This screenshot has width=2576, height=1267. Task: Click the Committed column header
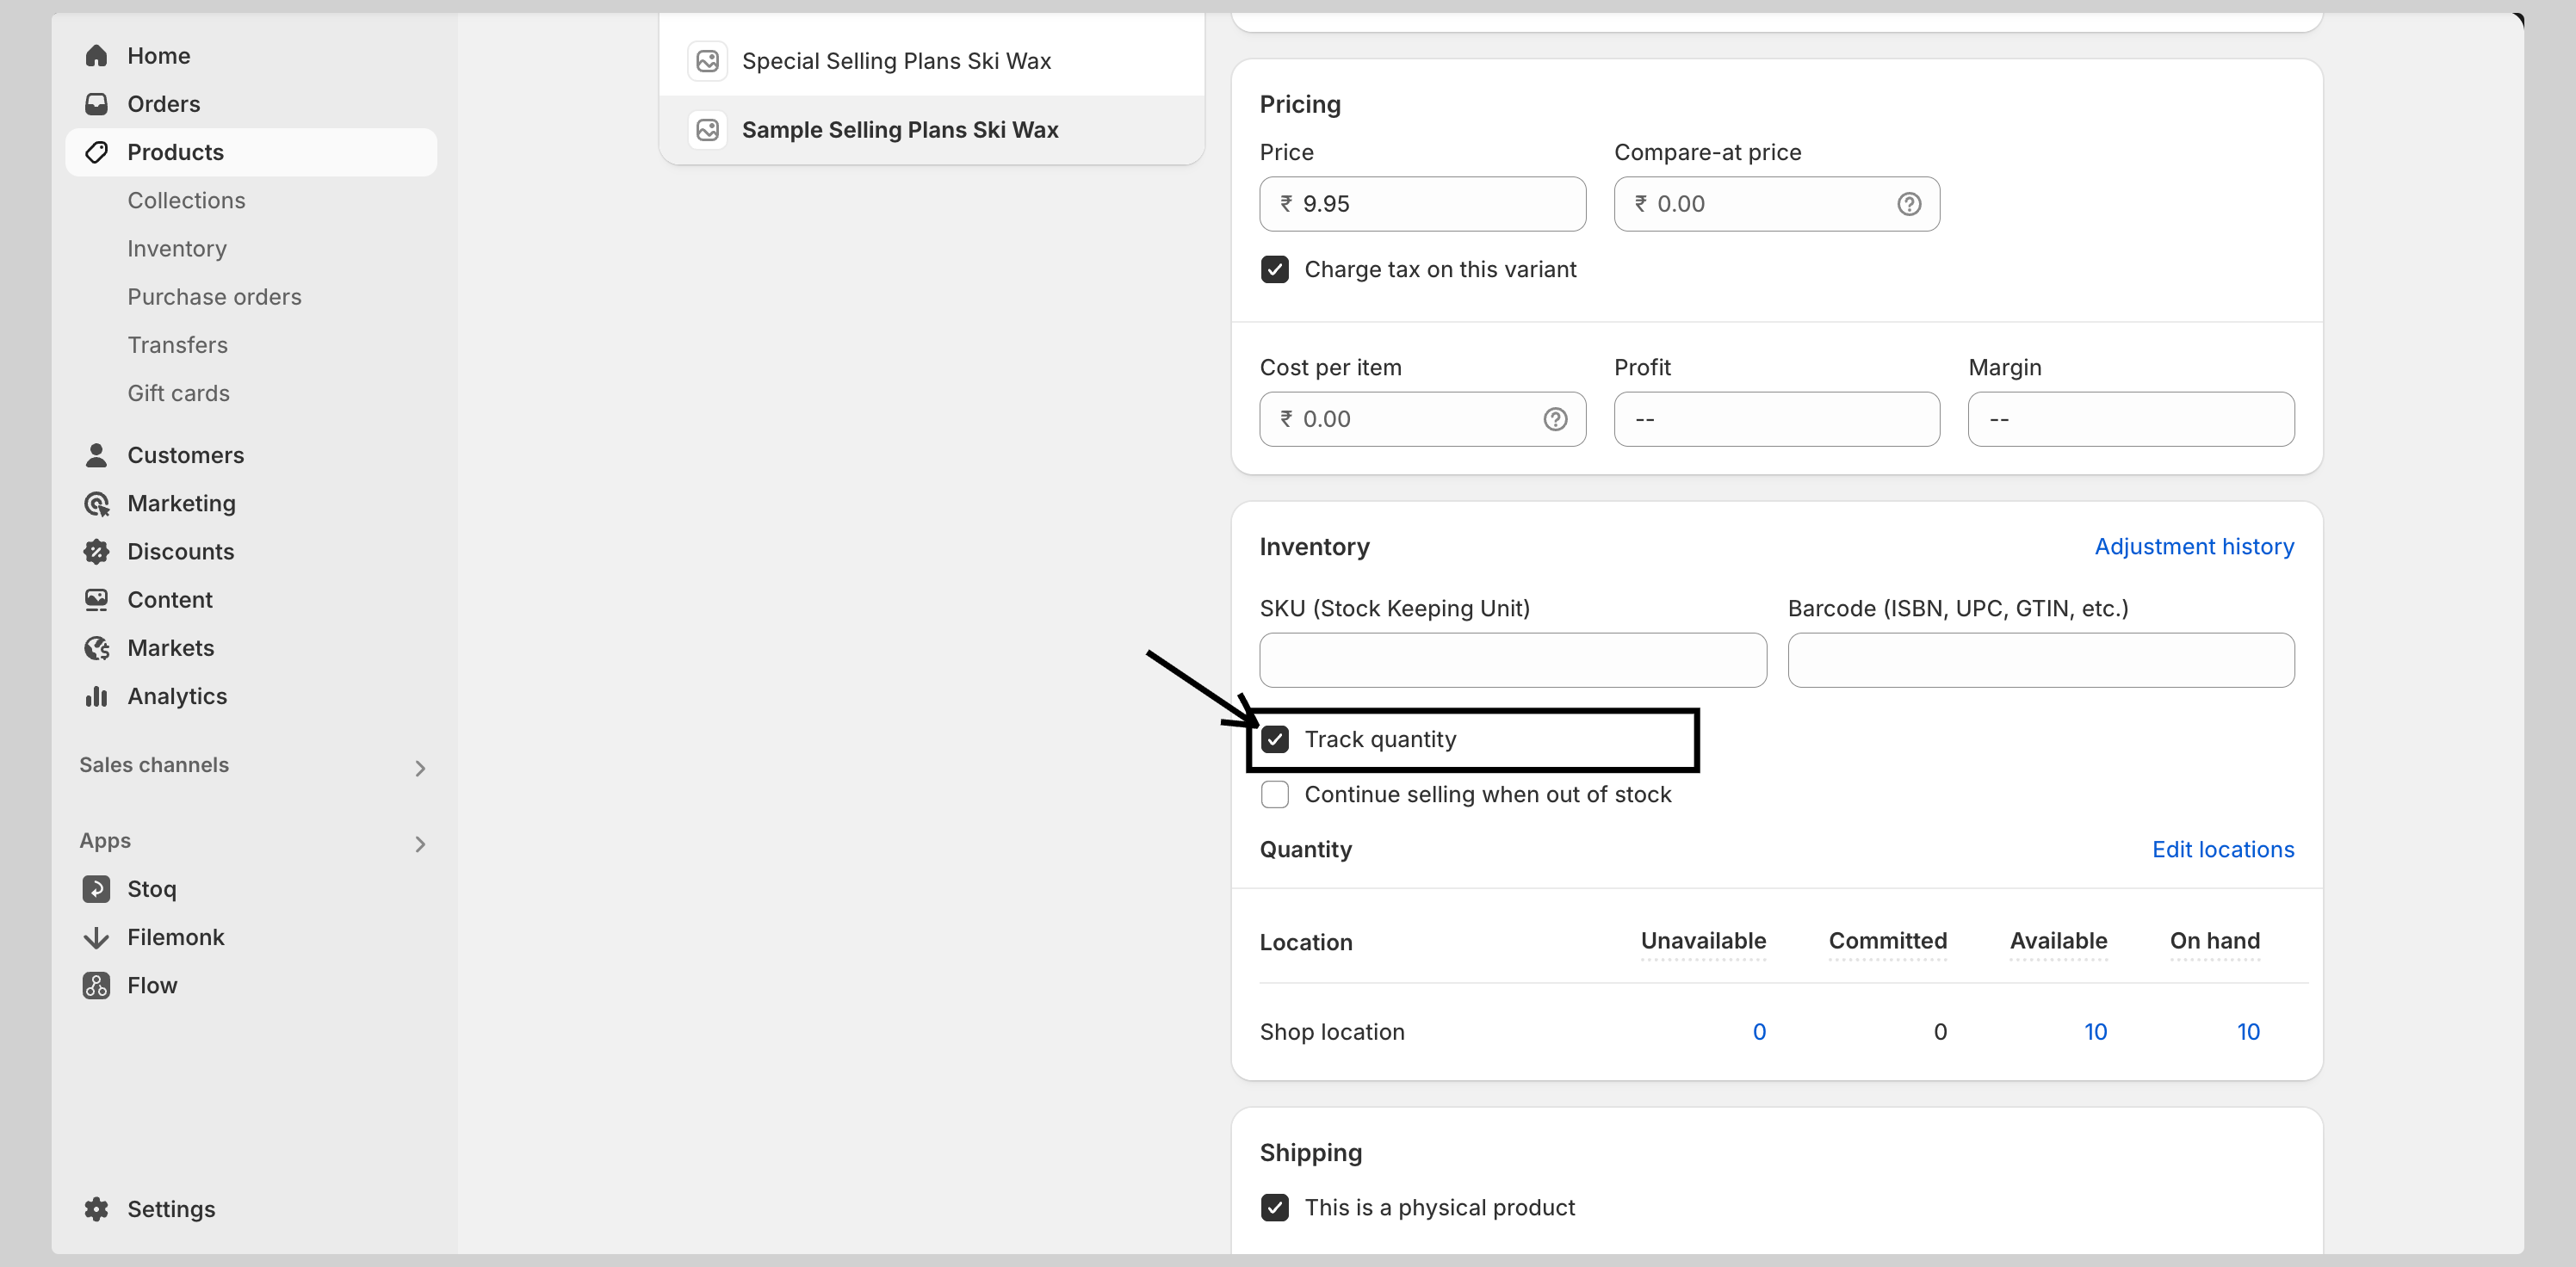(1888, 941)
